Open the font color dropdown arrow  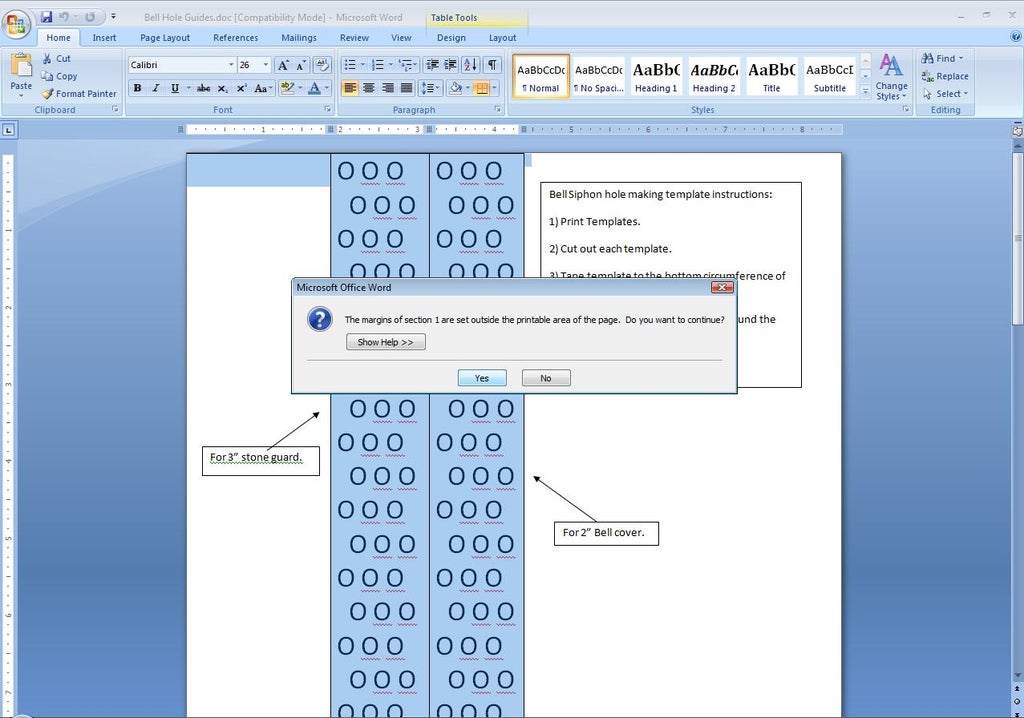(327, 88)
